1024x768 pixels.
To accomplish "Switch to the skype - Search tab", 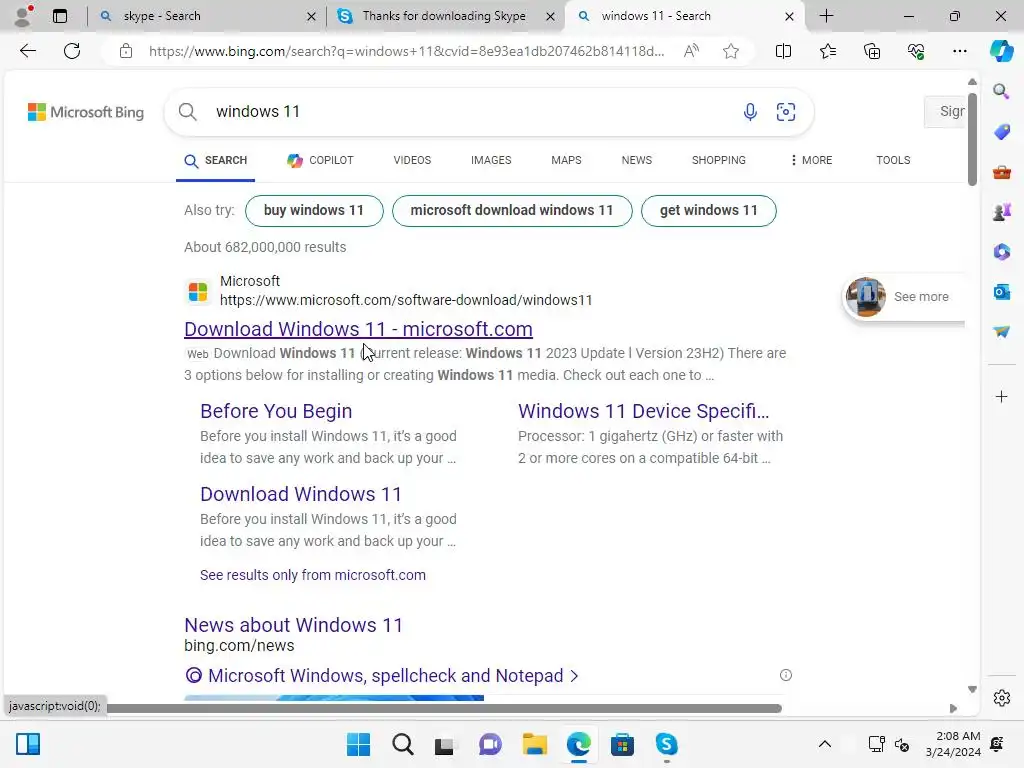I will click(206, 16).
